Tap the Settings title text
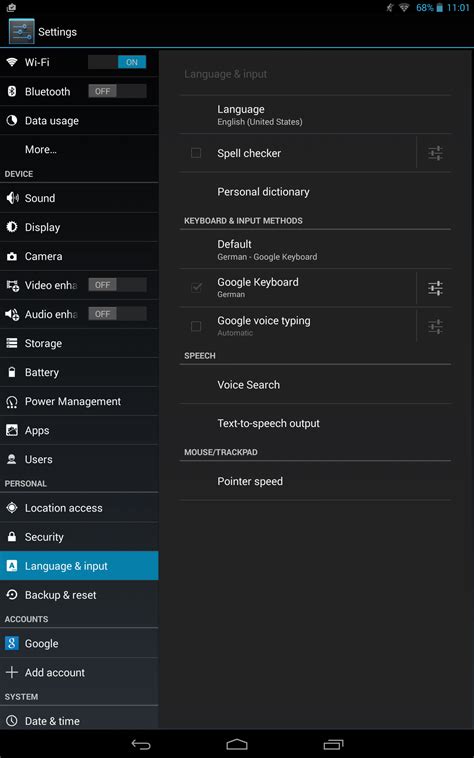 (x=57, y=32)
